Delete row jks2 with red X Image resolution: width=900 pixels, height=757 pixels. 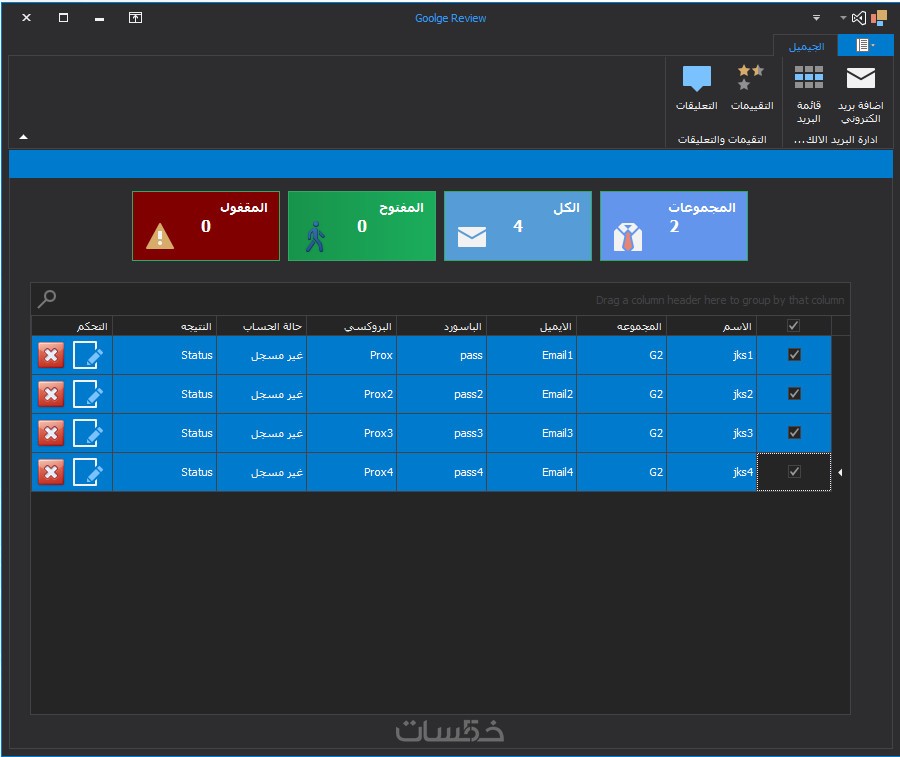pos(51,394)
